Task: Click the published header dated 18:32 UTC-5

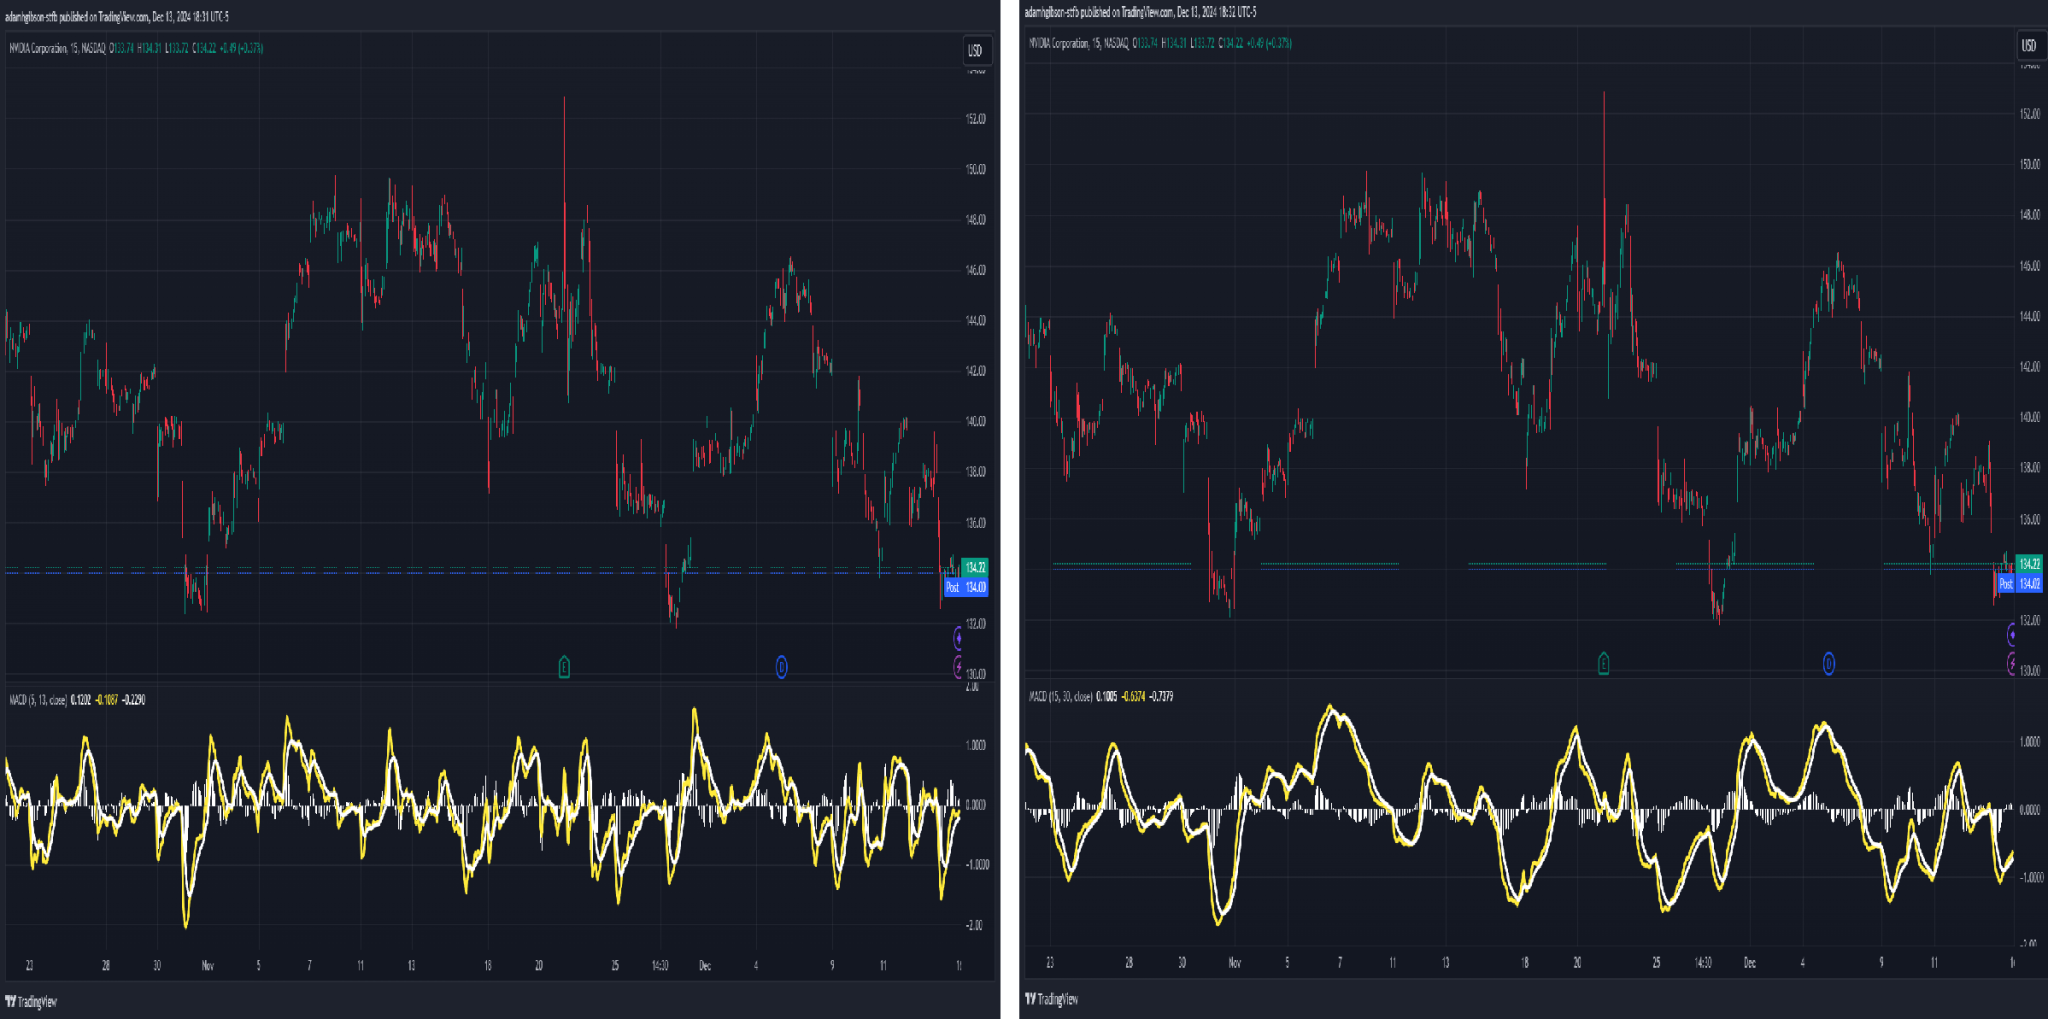Action: tap(1140, 12)
